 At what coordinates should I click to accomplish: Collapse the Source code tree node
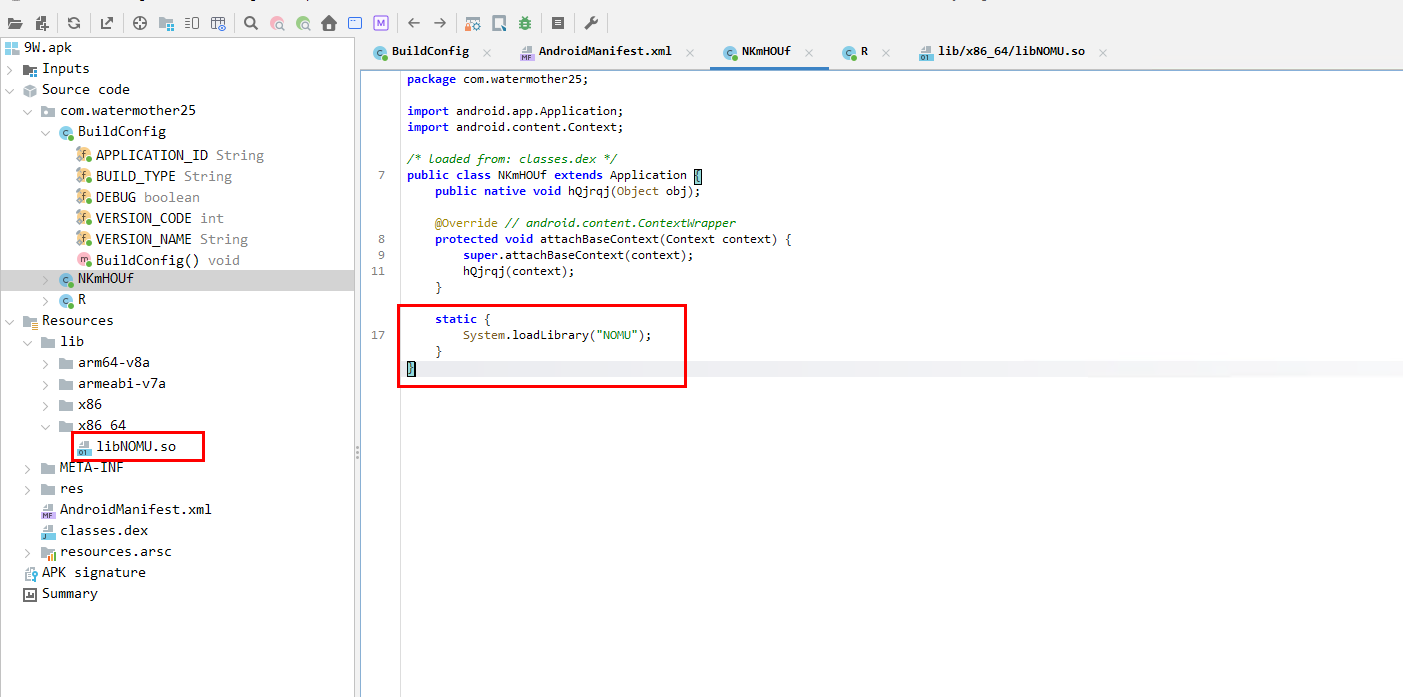(x=10, y=90)
